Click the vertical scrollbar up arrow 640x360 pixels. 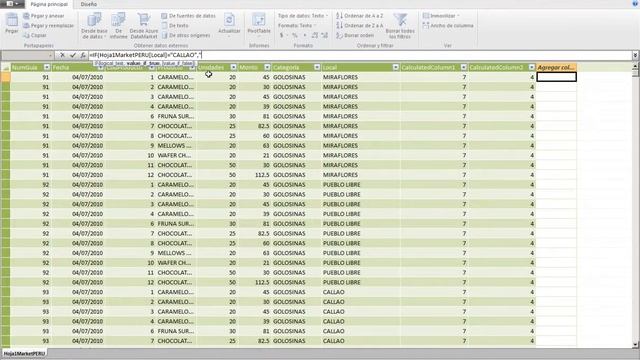coord(636,66)
